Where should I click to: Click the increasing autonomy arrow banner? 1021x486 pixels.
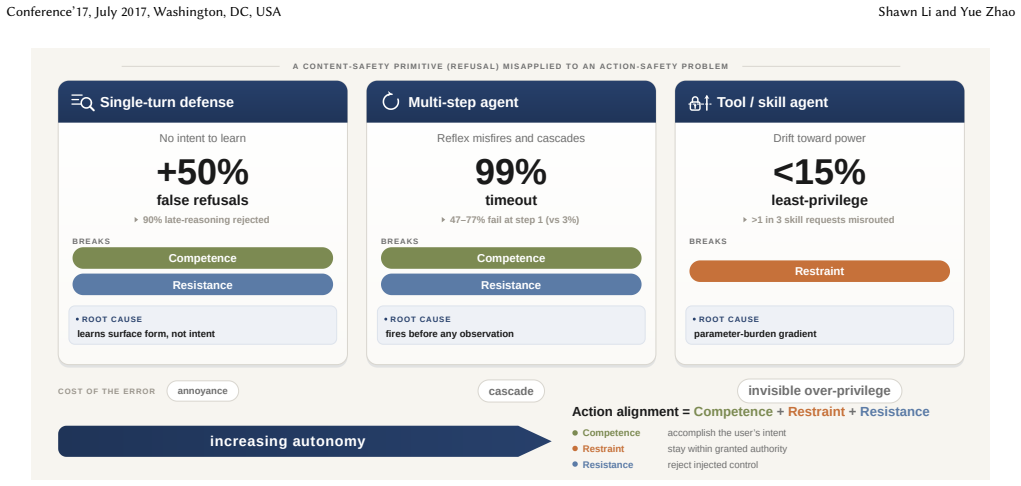[x=304, y=441]
